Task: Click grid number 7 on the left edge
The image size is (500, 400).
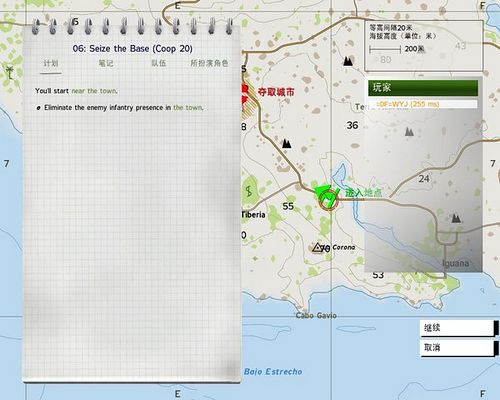Action: (x=6, y=164)
